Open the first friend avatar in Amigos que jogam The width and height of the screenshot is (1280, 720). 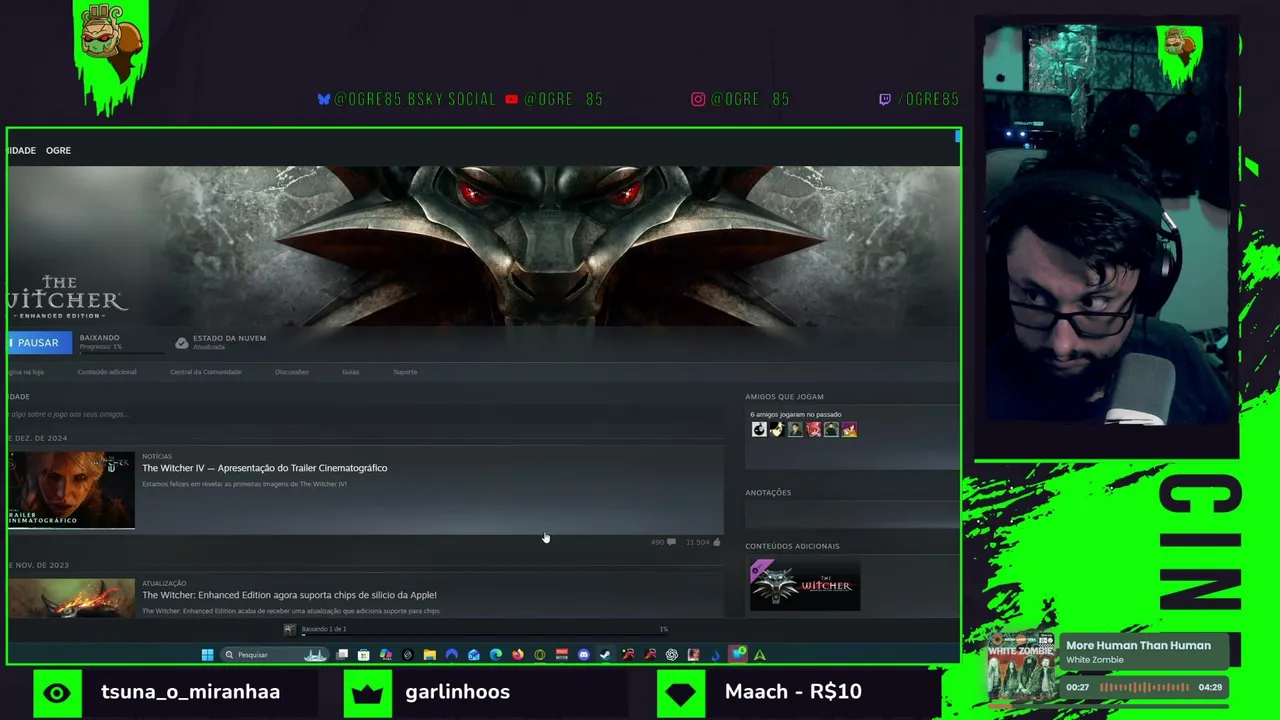coord(759,430)
